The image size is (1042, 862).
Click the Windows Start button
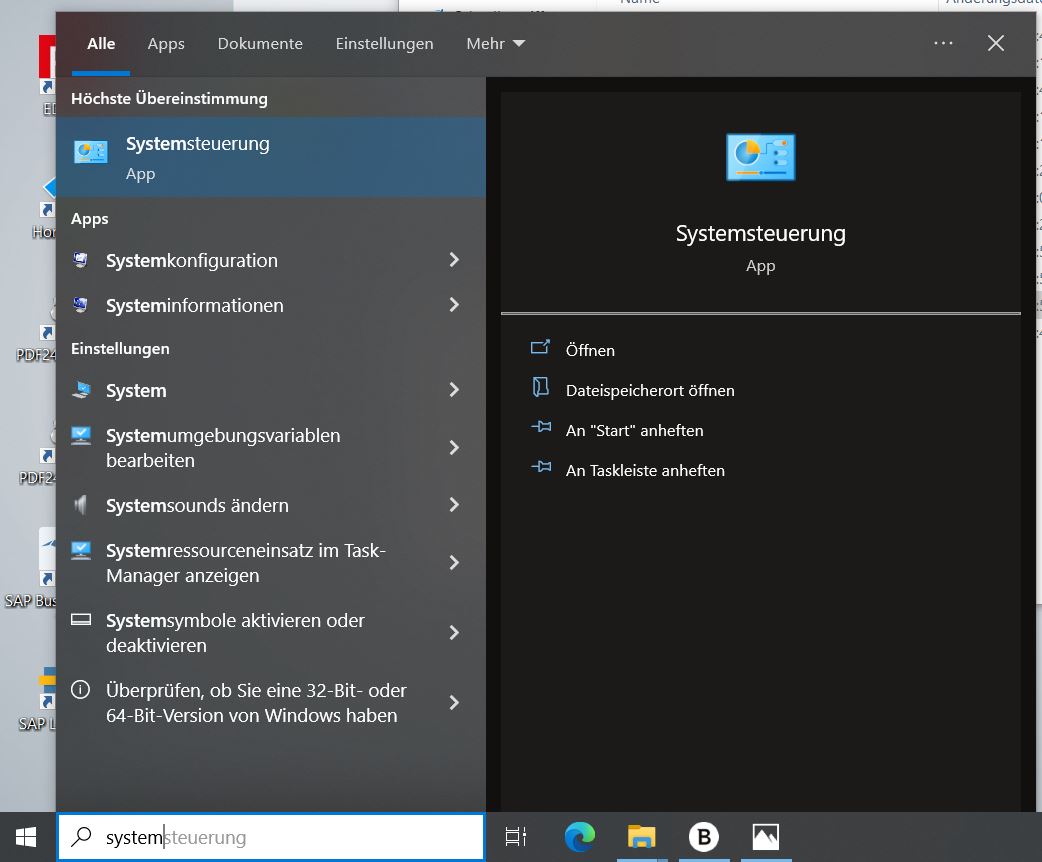tap(27, 837)
